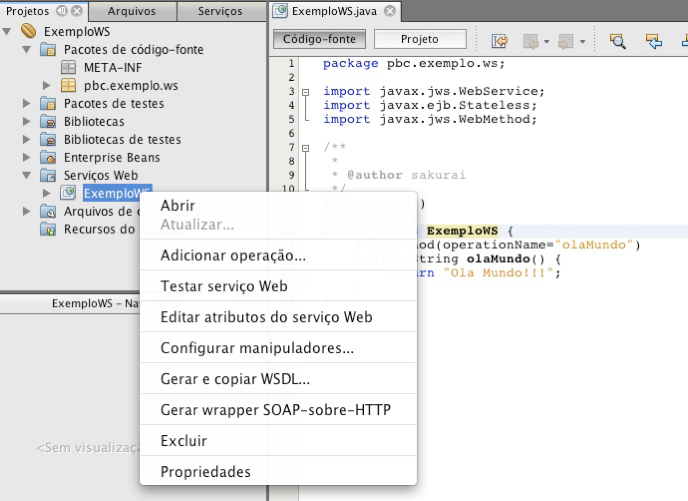
Task: Click Recursos do servidor folder icon
Action: tap(48, 229)
